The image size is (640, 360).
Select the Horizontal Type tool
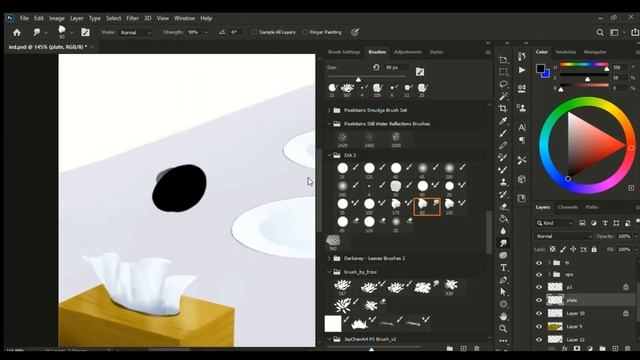click(503, 268)
